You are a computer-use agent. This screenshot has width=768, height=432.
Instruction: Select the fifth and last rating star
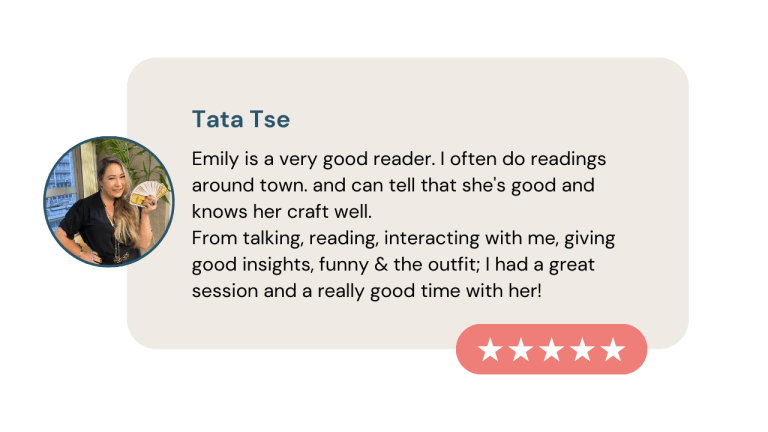coord(613,350)
